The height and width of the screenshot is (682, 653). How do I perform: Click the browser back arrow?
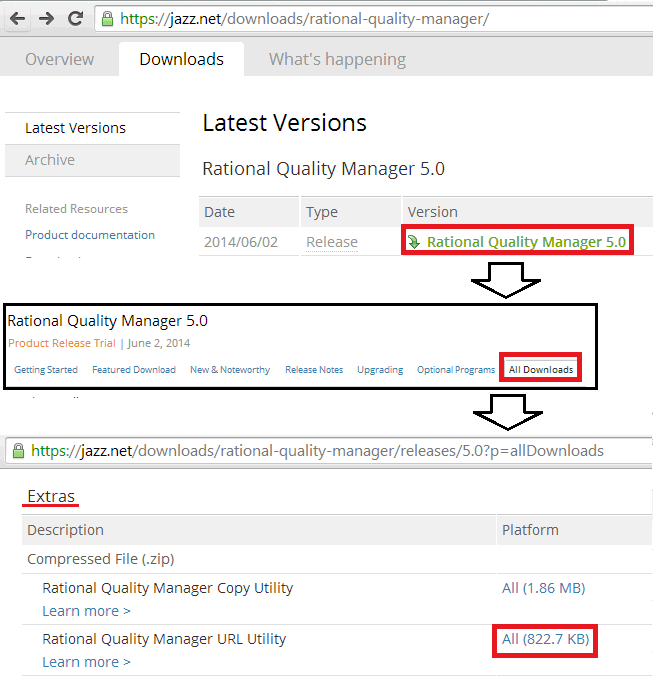tap(17, 19)
